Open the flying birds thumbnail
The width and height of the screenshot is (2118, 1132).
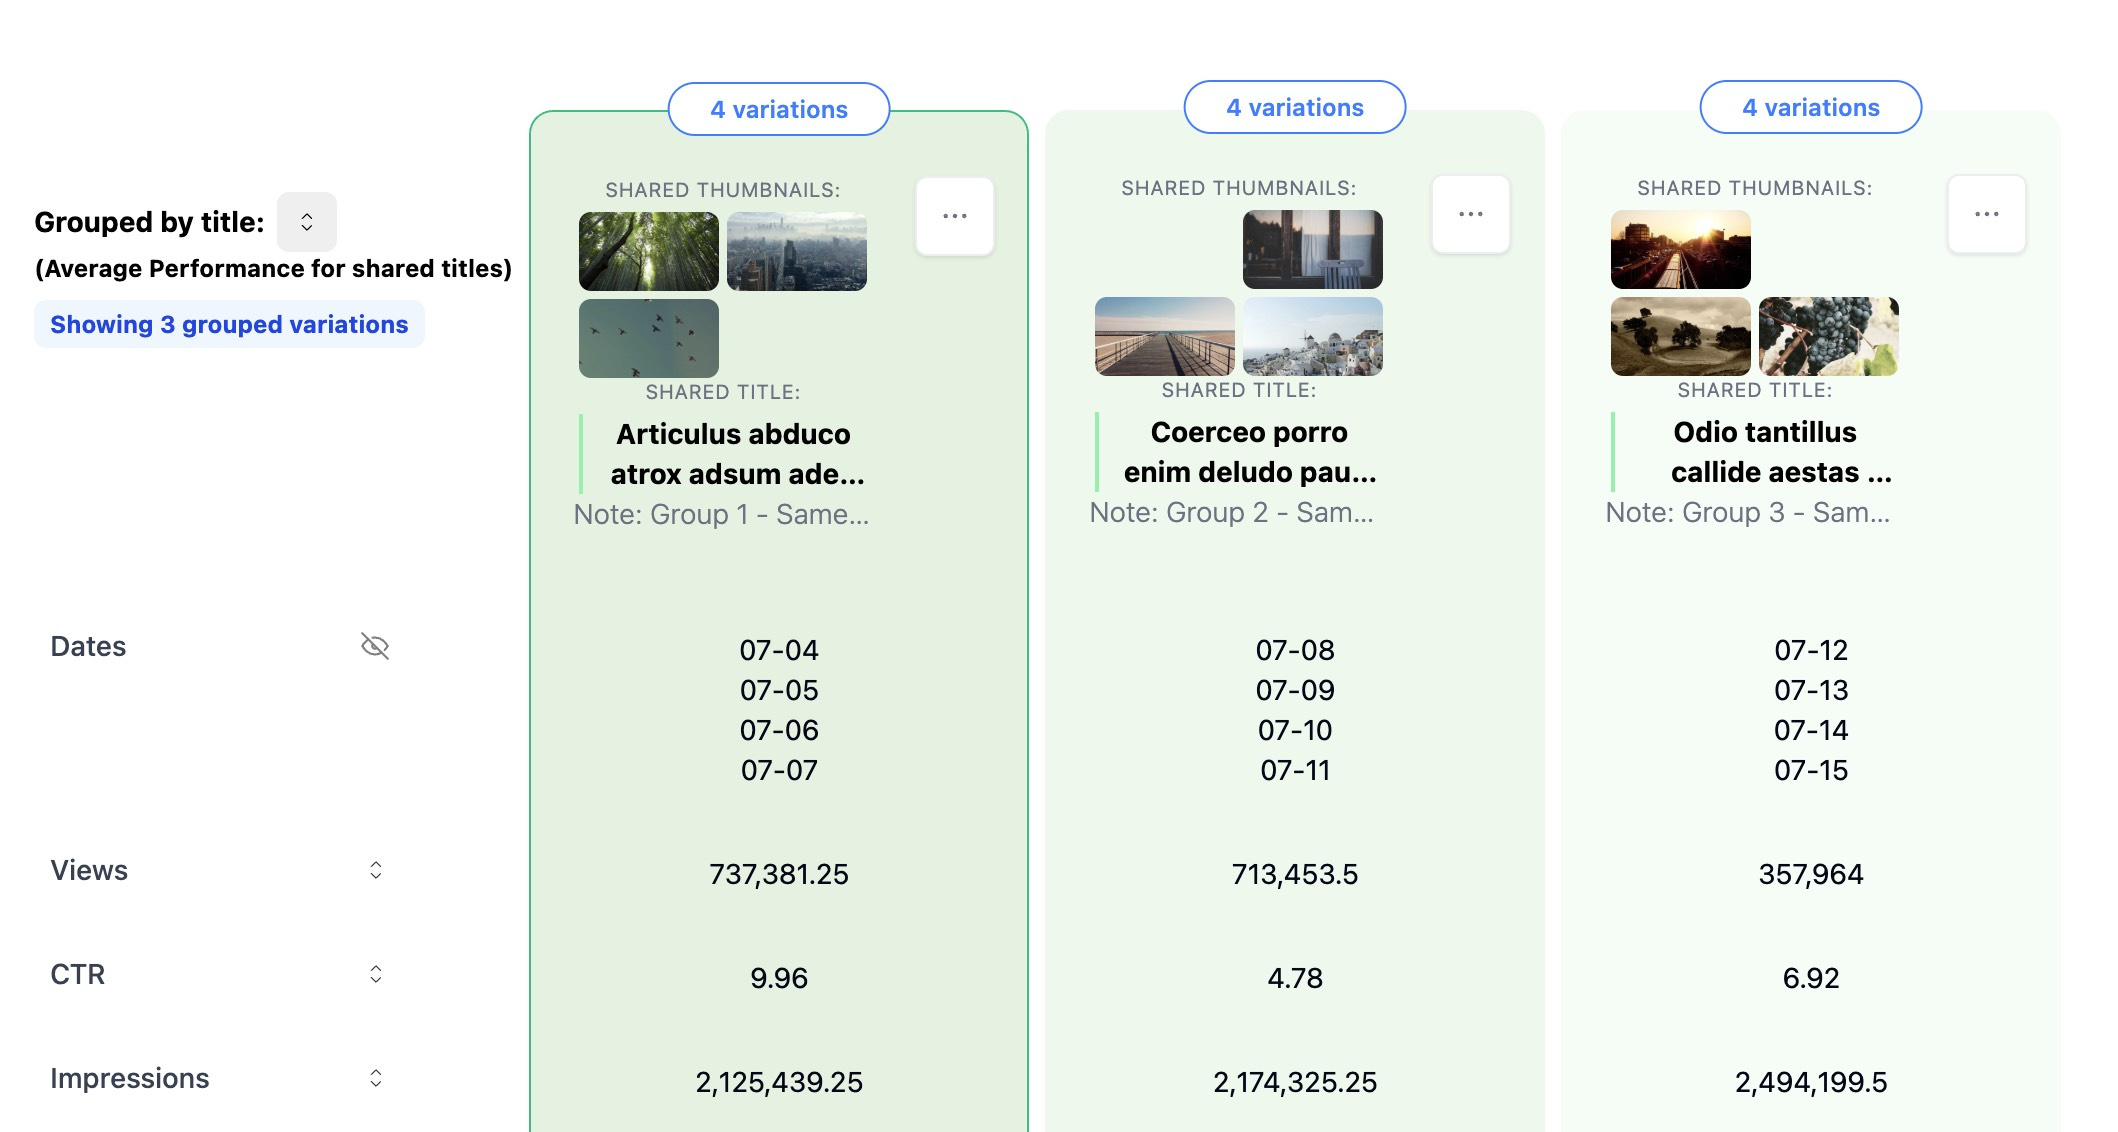coord(649,338)
